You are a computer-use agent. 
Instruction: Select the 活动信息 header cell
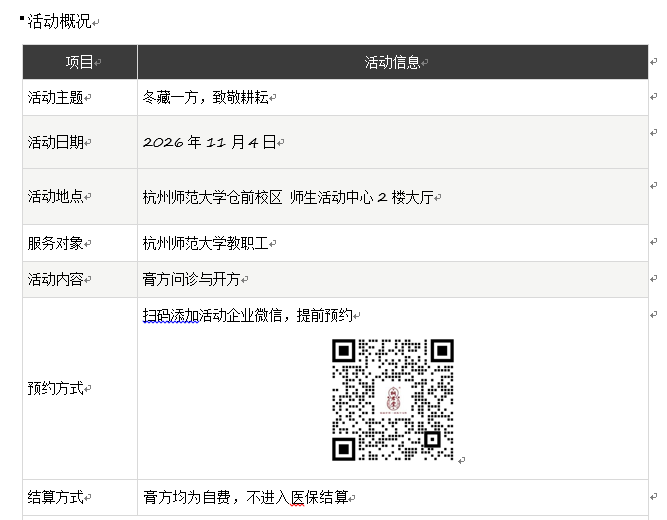click(393, 62)
